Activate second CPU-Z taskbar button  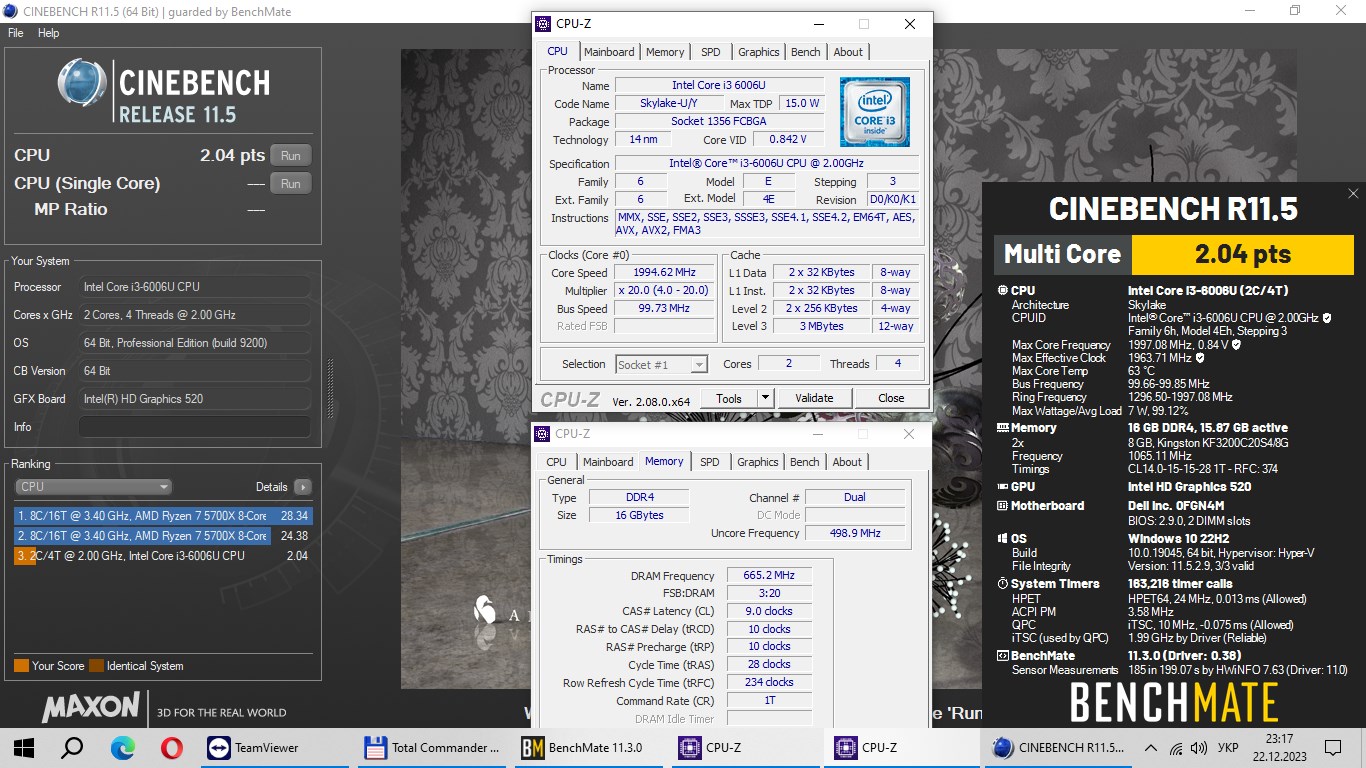(904, 747)
